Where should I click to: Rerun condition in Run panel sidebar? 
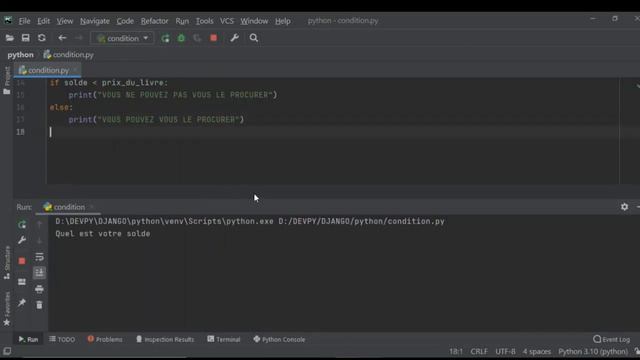[x=22, y=225]
